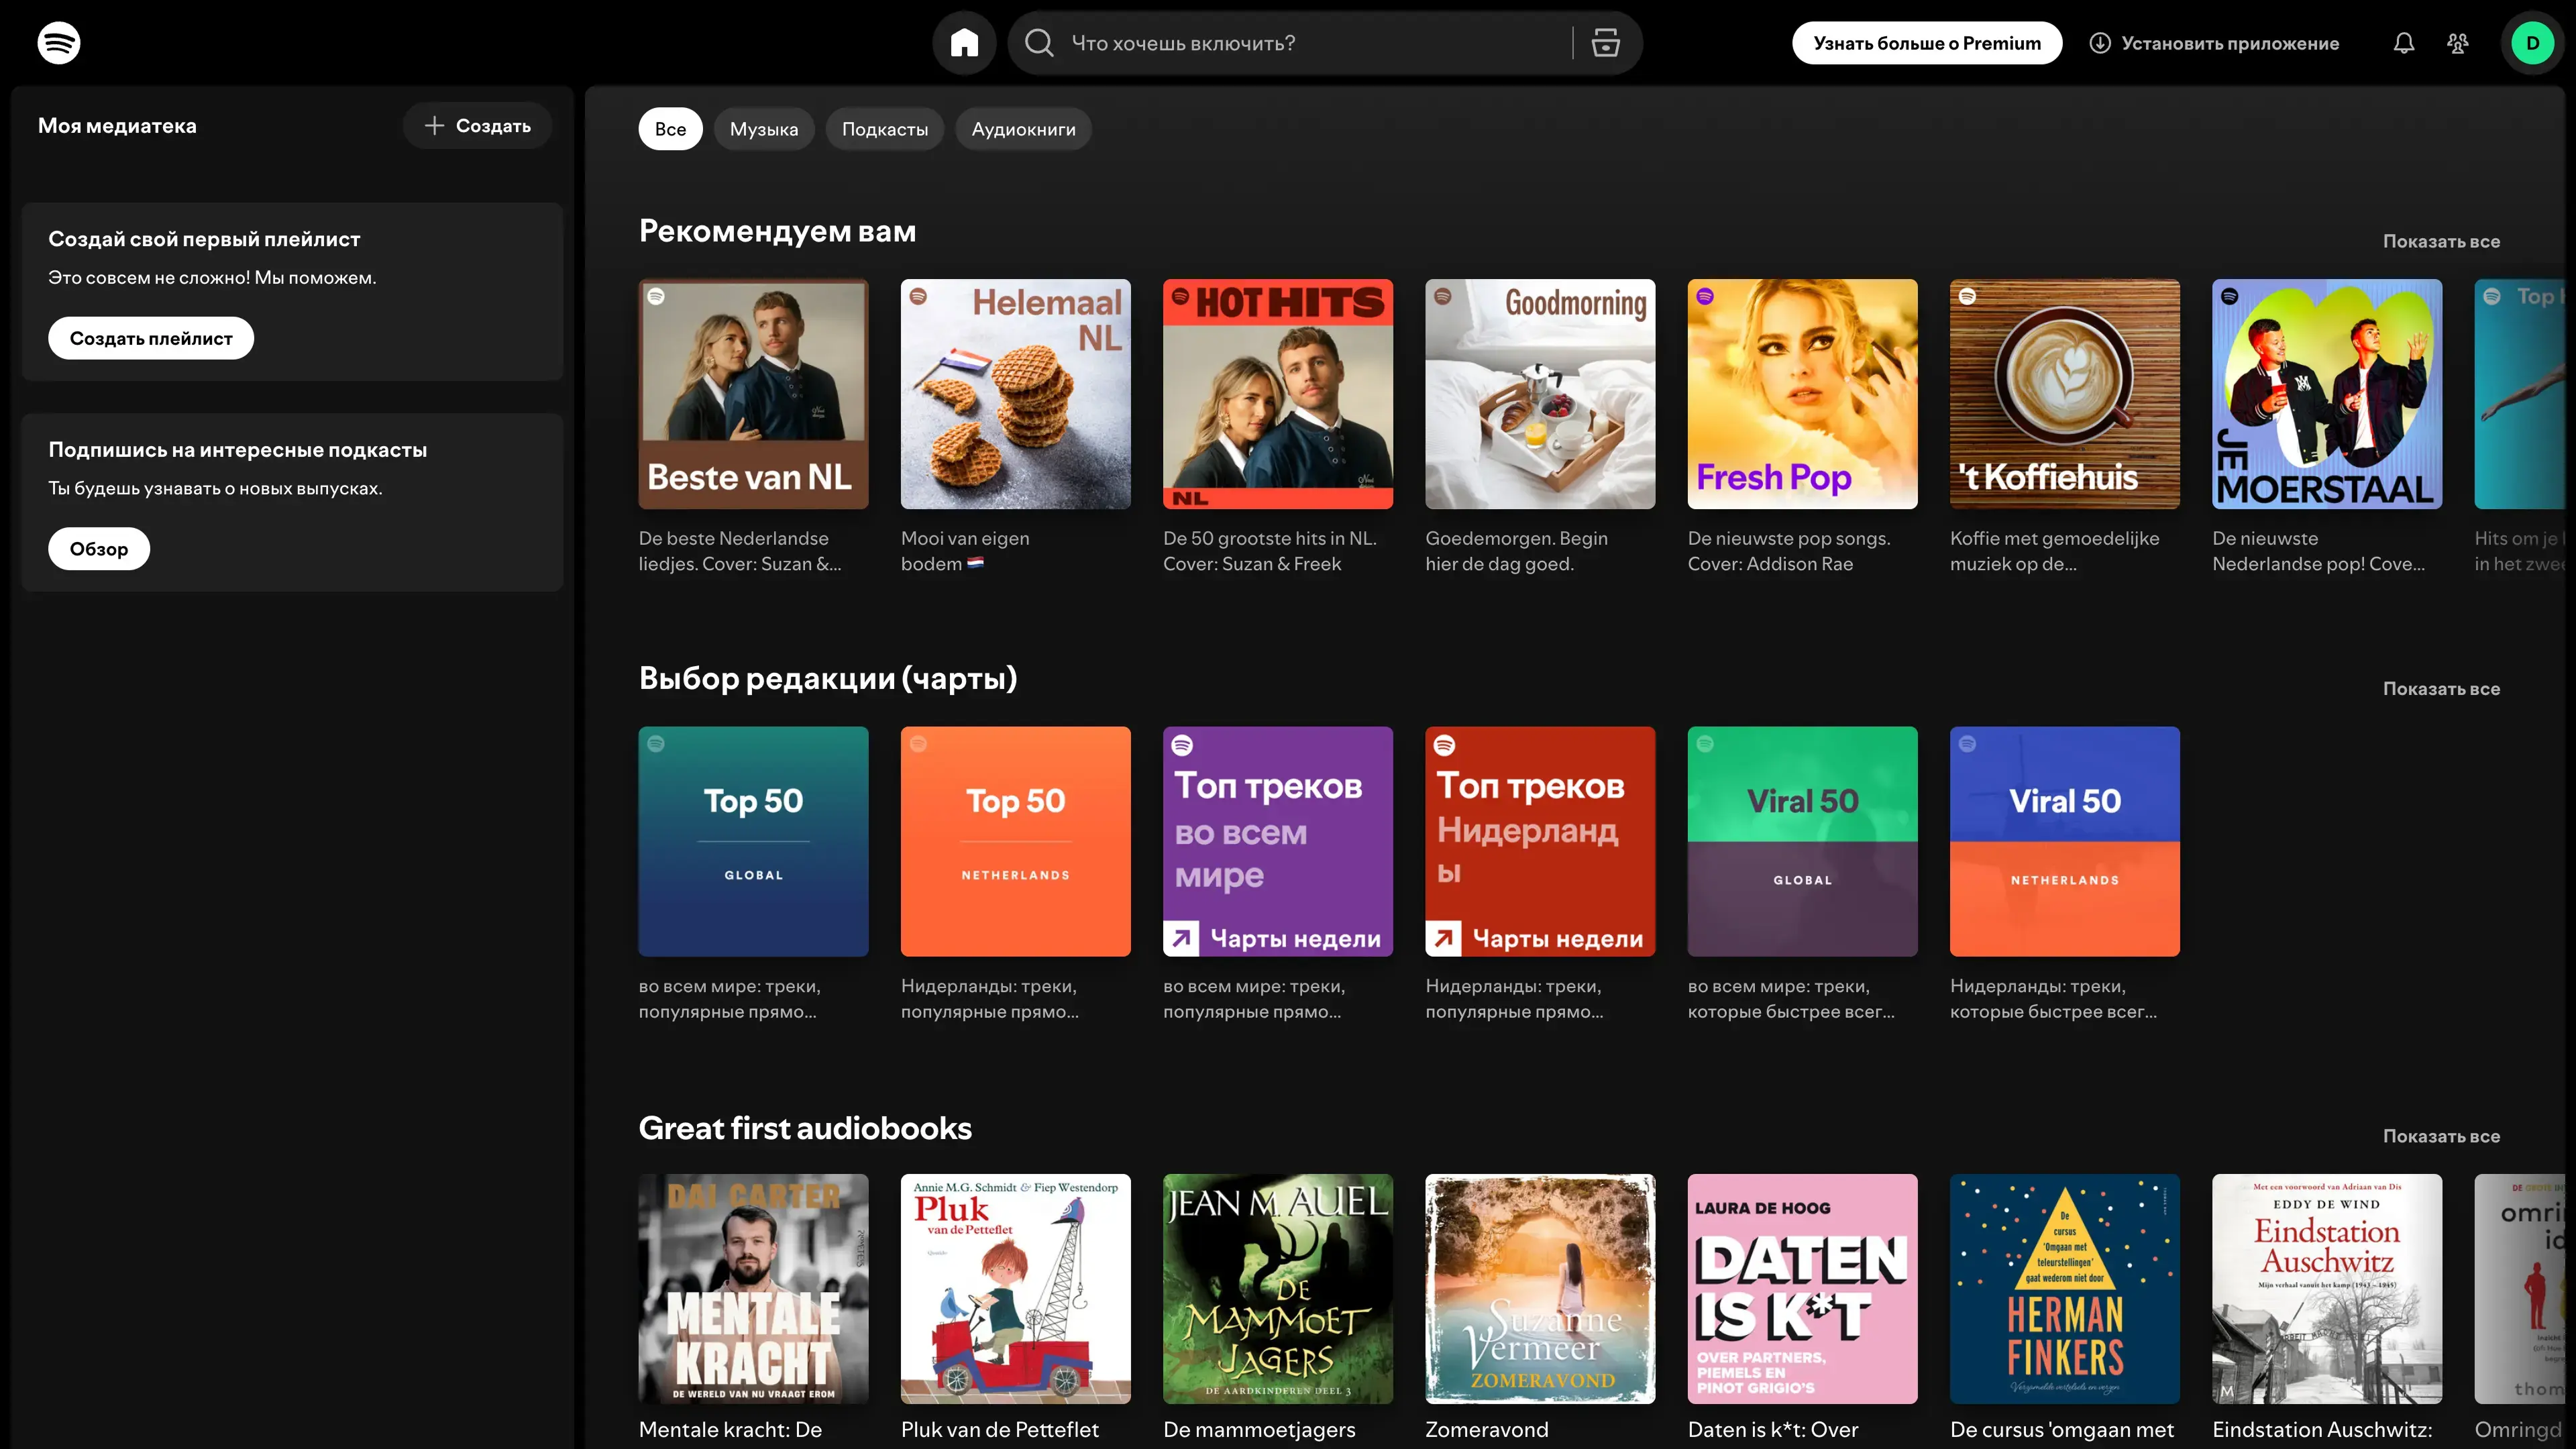
Task: Switch to the Аудиокниги filter
Action: (x=1023, y=129)
